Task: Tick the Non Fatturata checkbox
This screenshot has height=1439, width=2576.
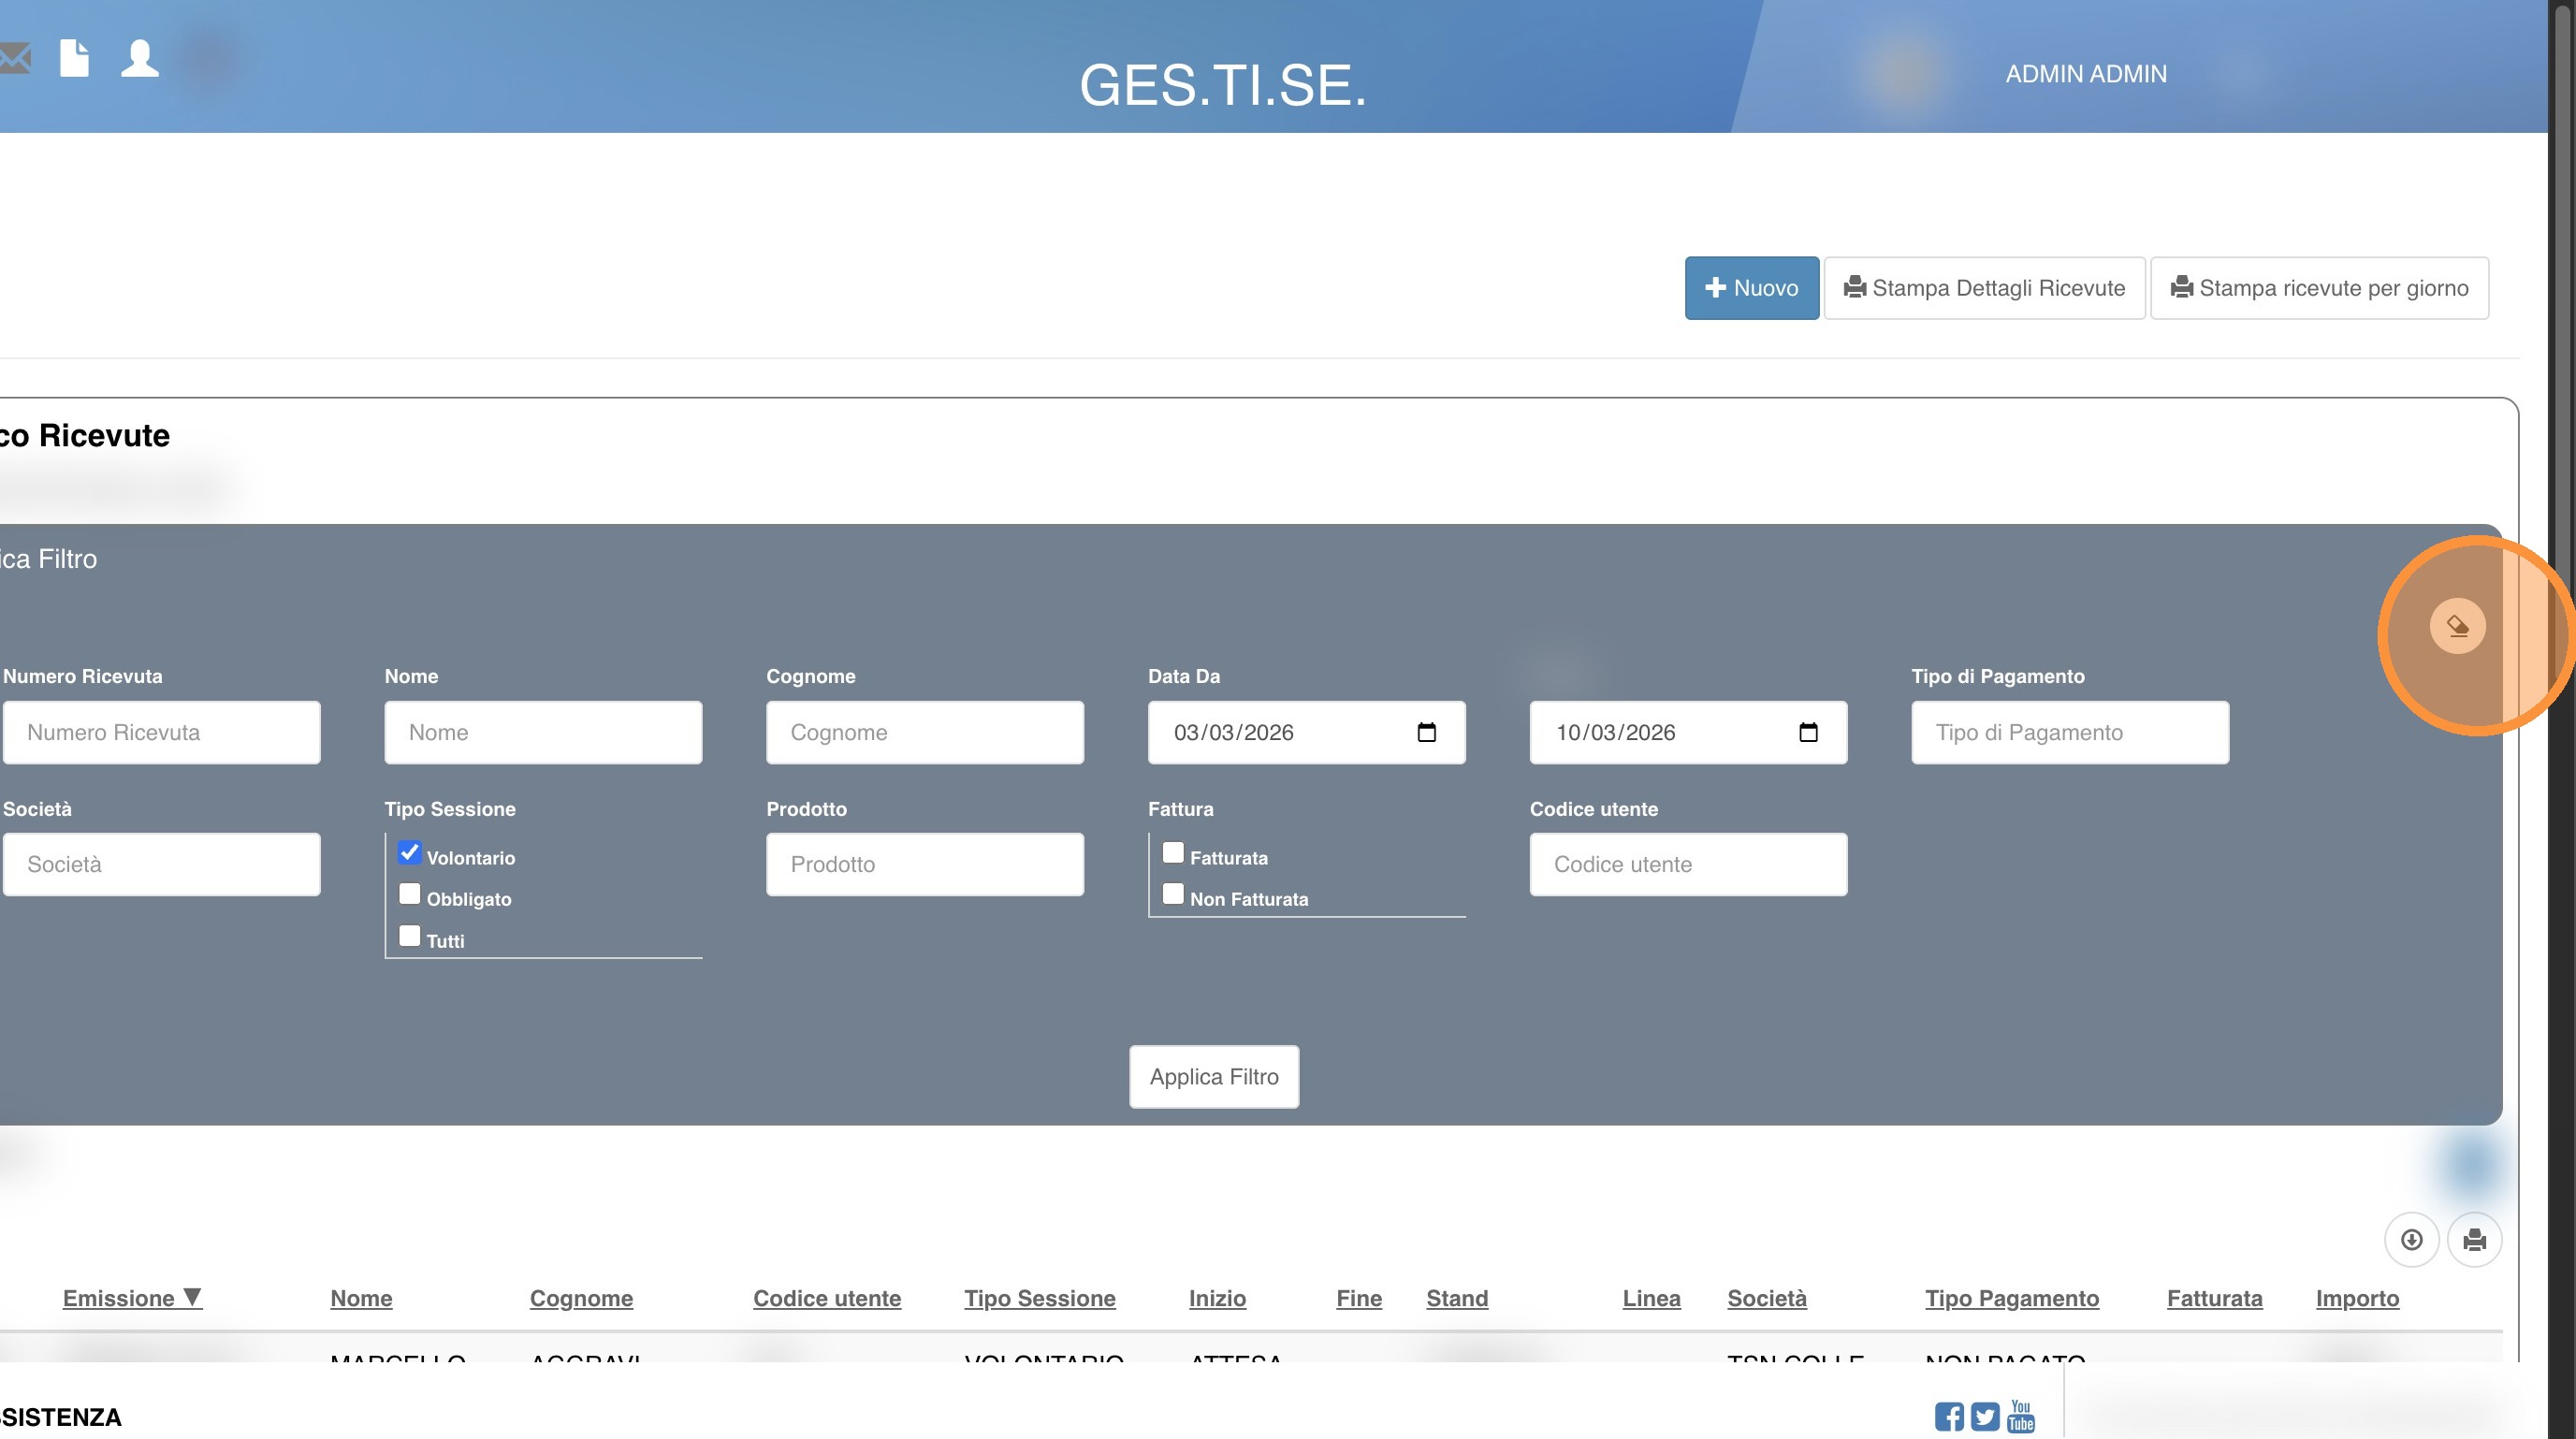Action: pos(1173,894)
